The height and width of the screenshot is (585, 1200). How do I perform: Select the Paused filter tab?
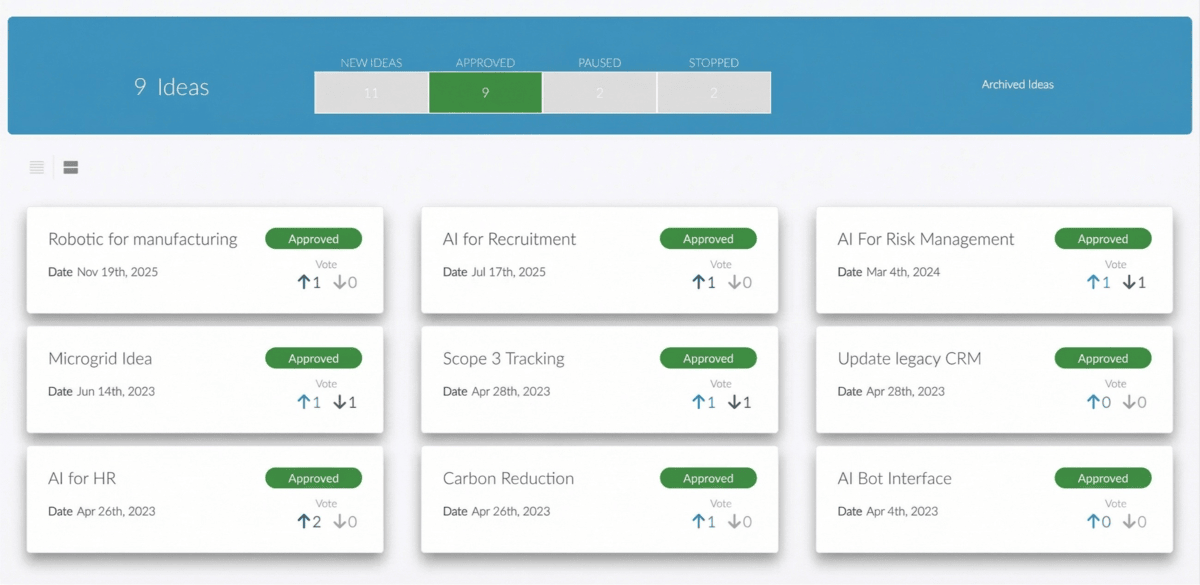pos(599,91)
